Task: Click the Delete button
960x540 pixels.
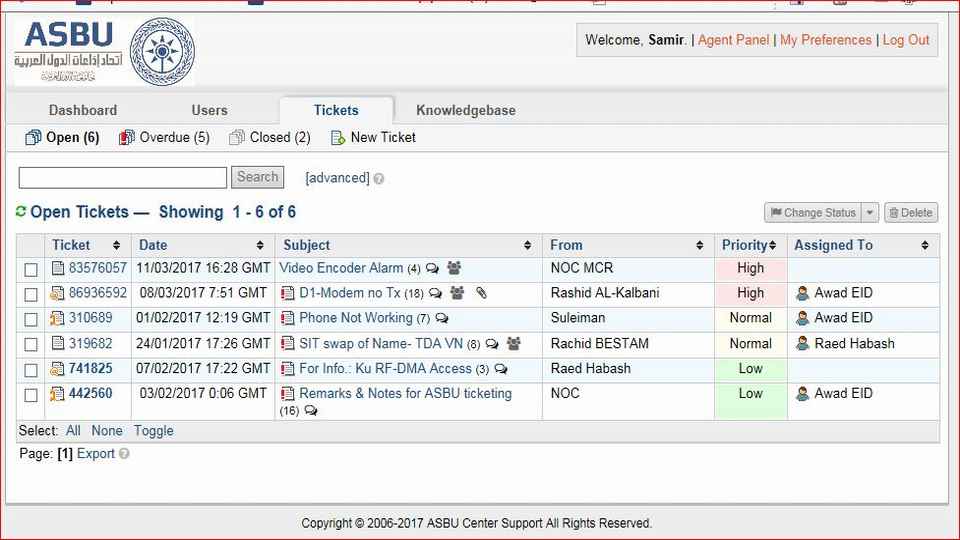Action: click(911, 212)
